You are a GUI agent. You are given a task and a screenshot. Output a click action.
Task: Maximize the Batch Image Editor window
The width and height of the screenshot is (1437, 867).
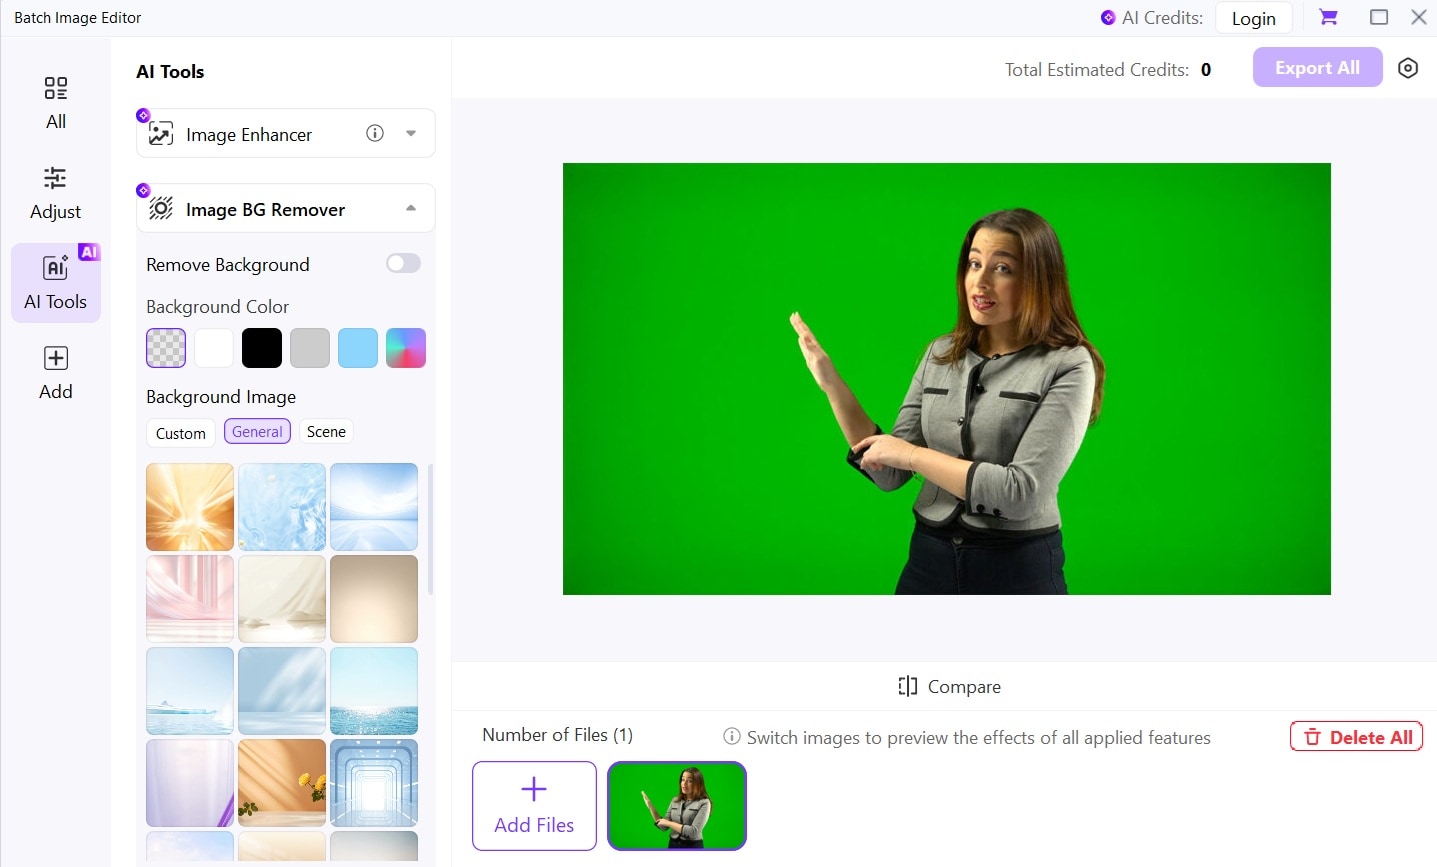click(x=1379, y=17)
